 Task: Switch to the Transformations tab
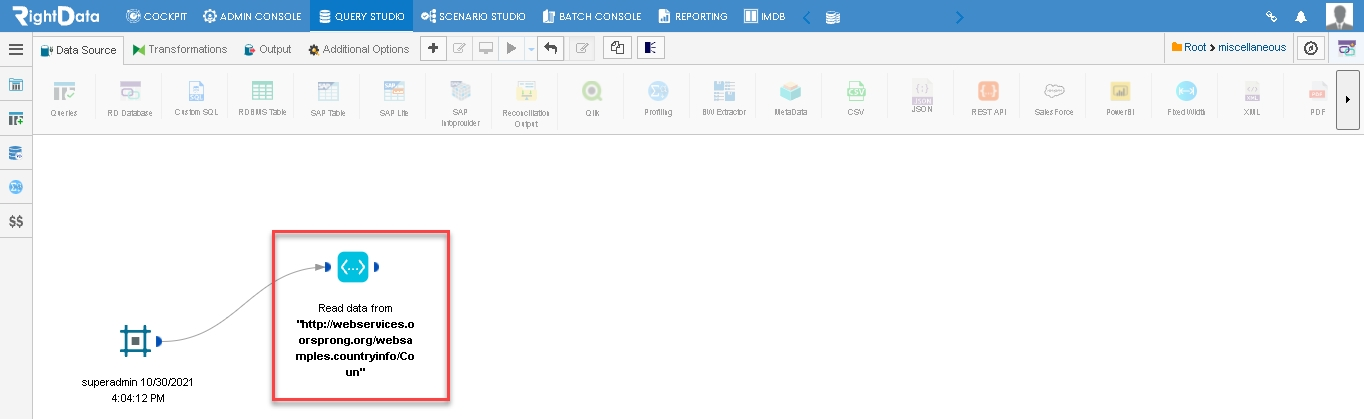[x=180, y=49]
